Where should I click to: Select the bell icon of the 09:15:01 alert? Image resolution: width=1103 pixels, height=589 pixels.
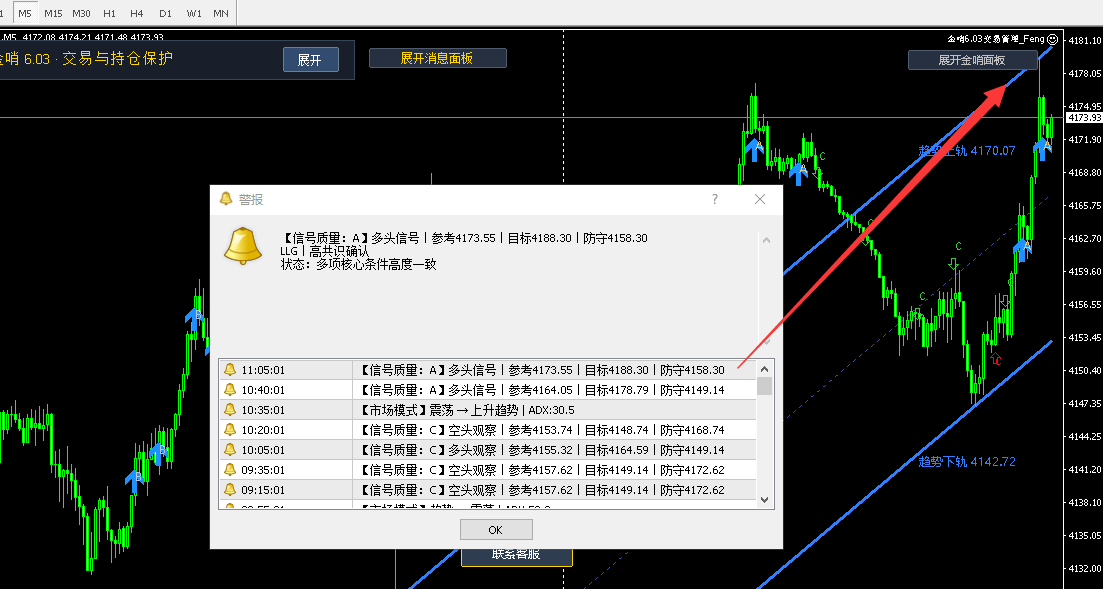[x=229, y=490]
